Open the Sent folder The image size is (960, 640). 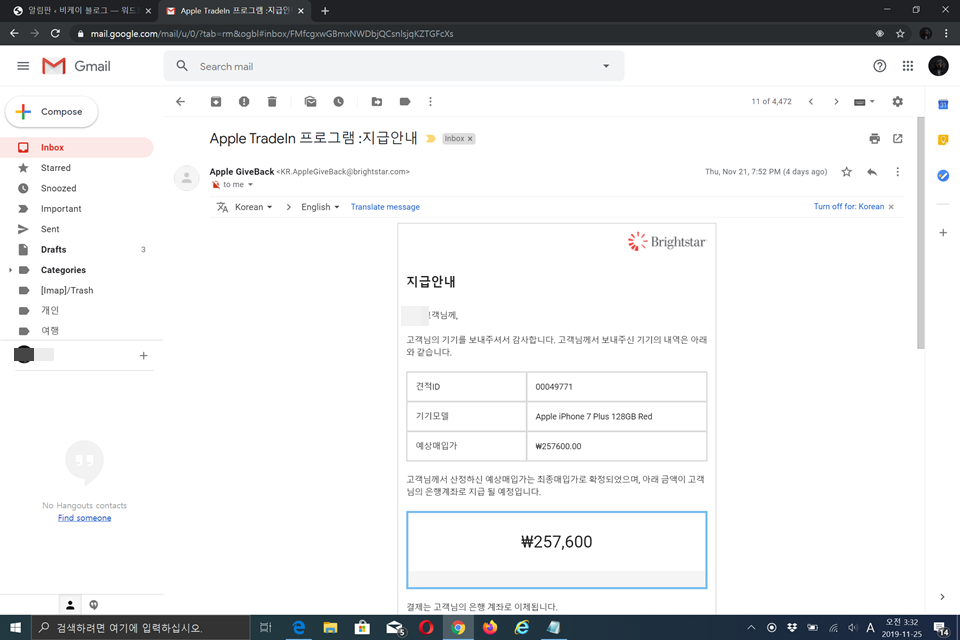coord(77,229)
